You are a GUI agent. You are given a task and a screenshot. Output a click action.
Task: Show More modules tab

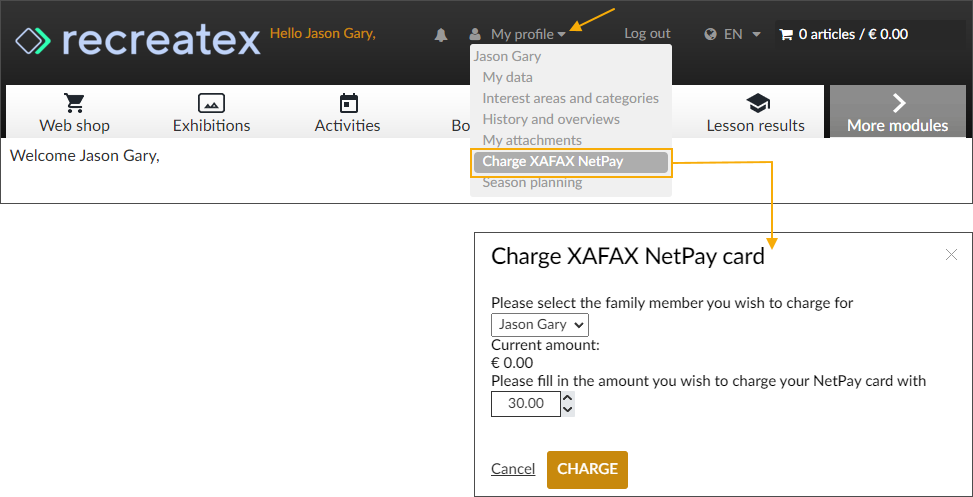[x=898, y=112]
